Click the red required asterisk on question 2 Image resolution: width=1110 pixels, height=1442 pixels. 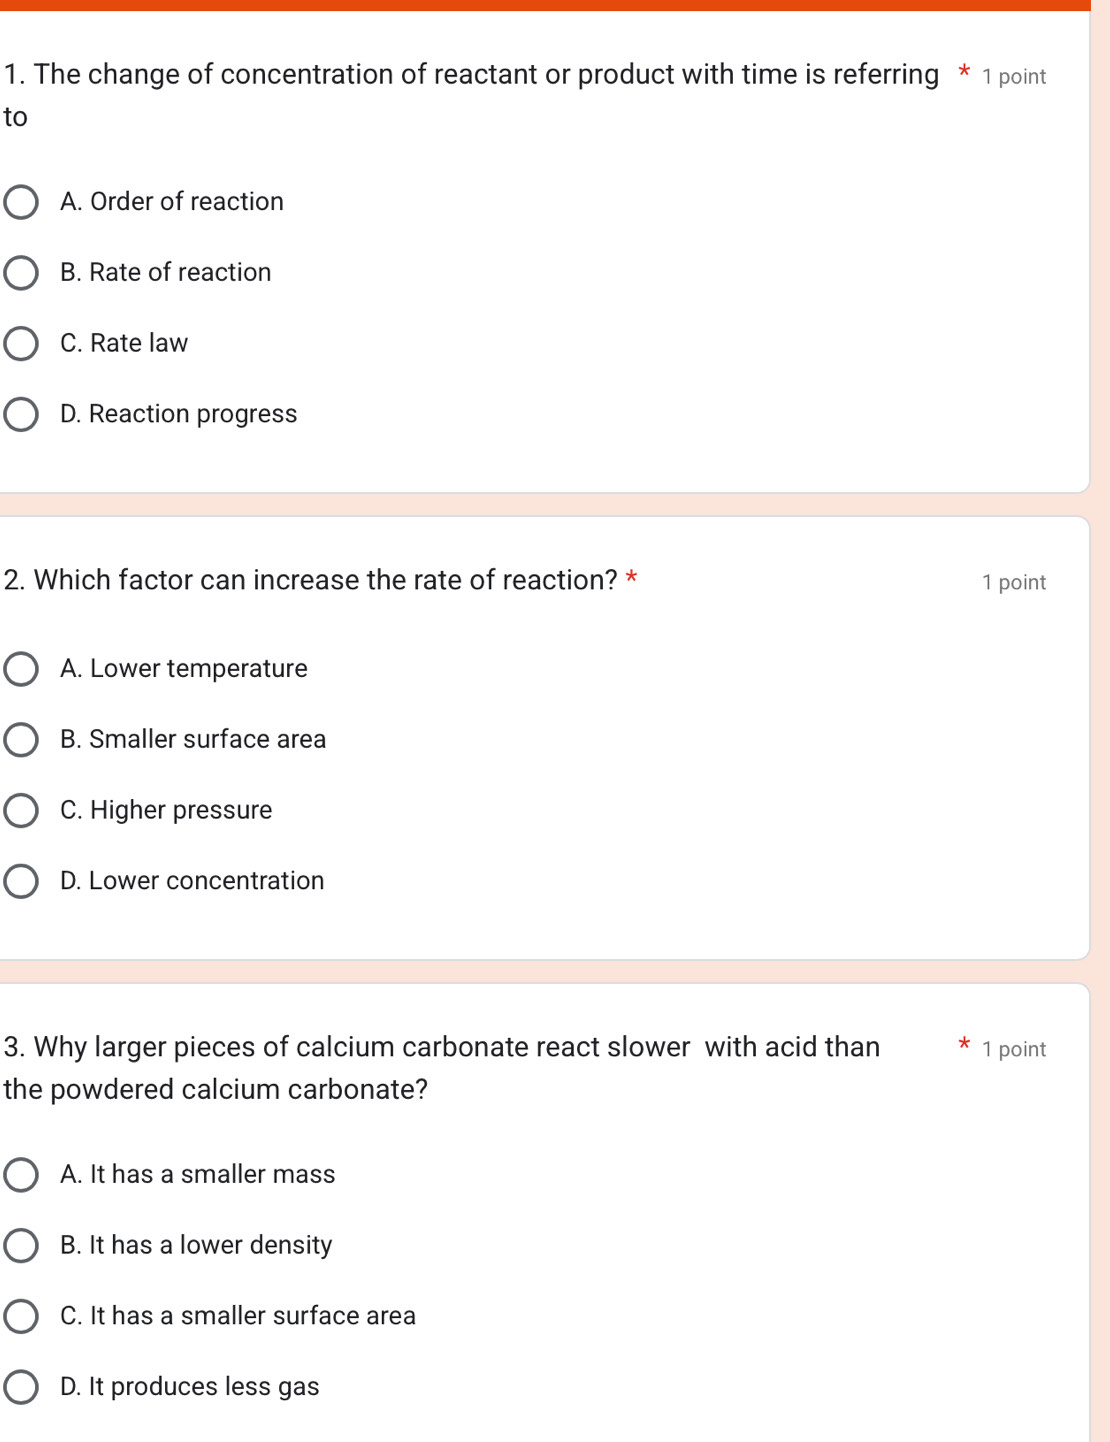631,578
